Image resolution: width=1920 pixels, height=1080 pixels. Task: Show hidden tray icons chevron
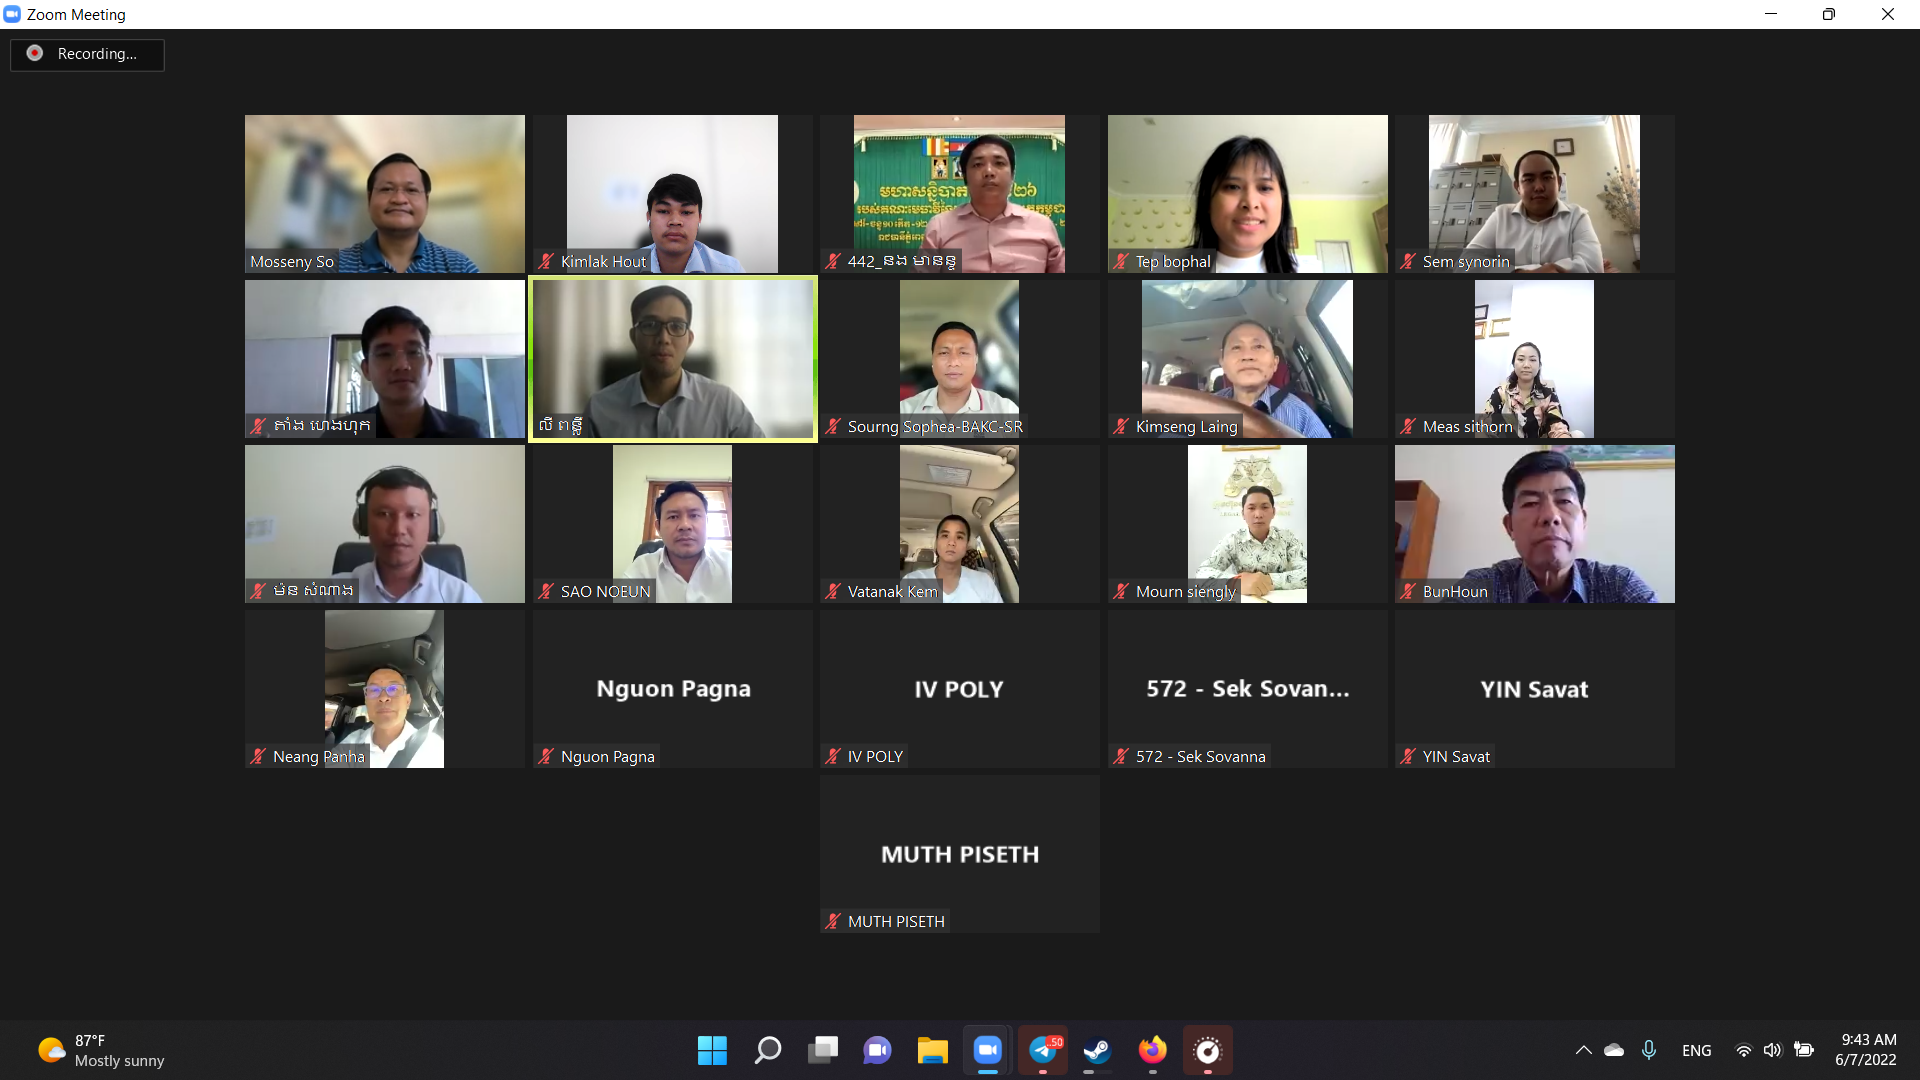1583,1050
